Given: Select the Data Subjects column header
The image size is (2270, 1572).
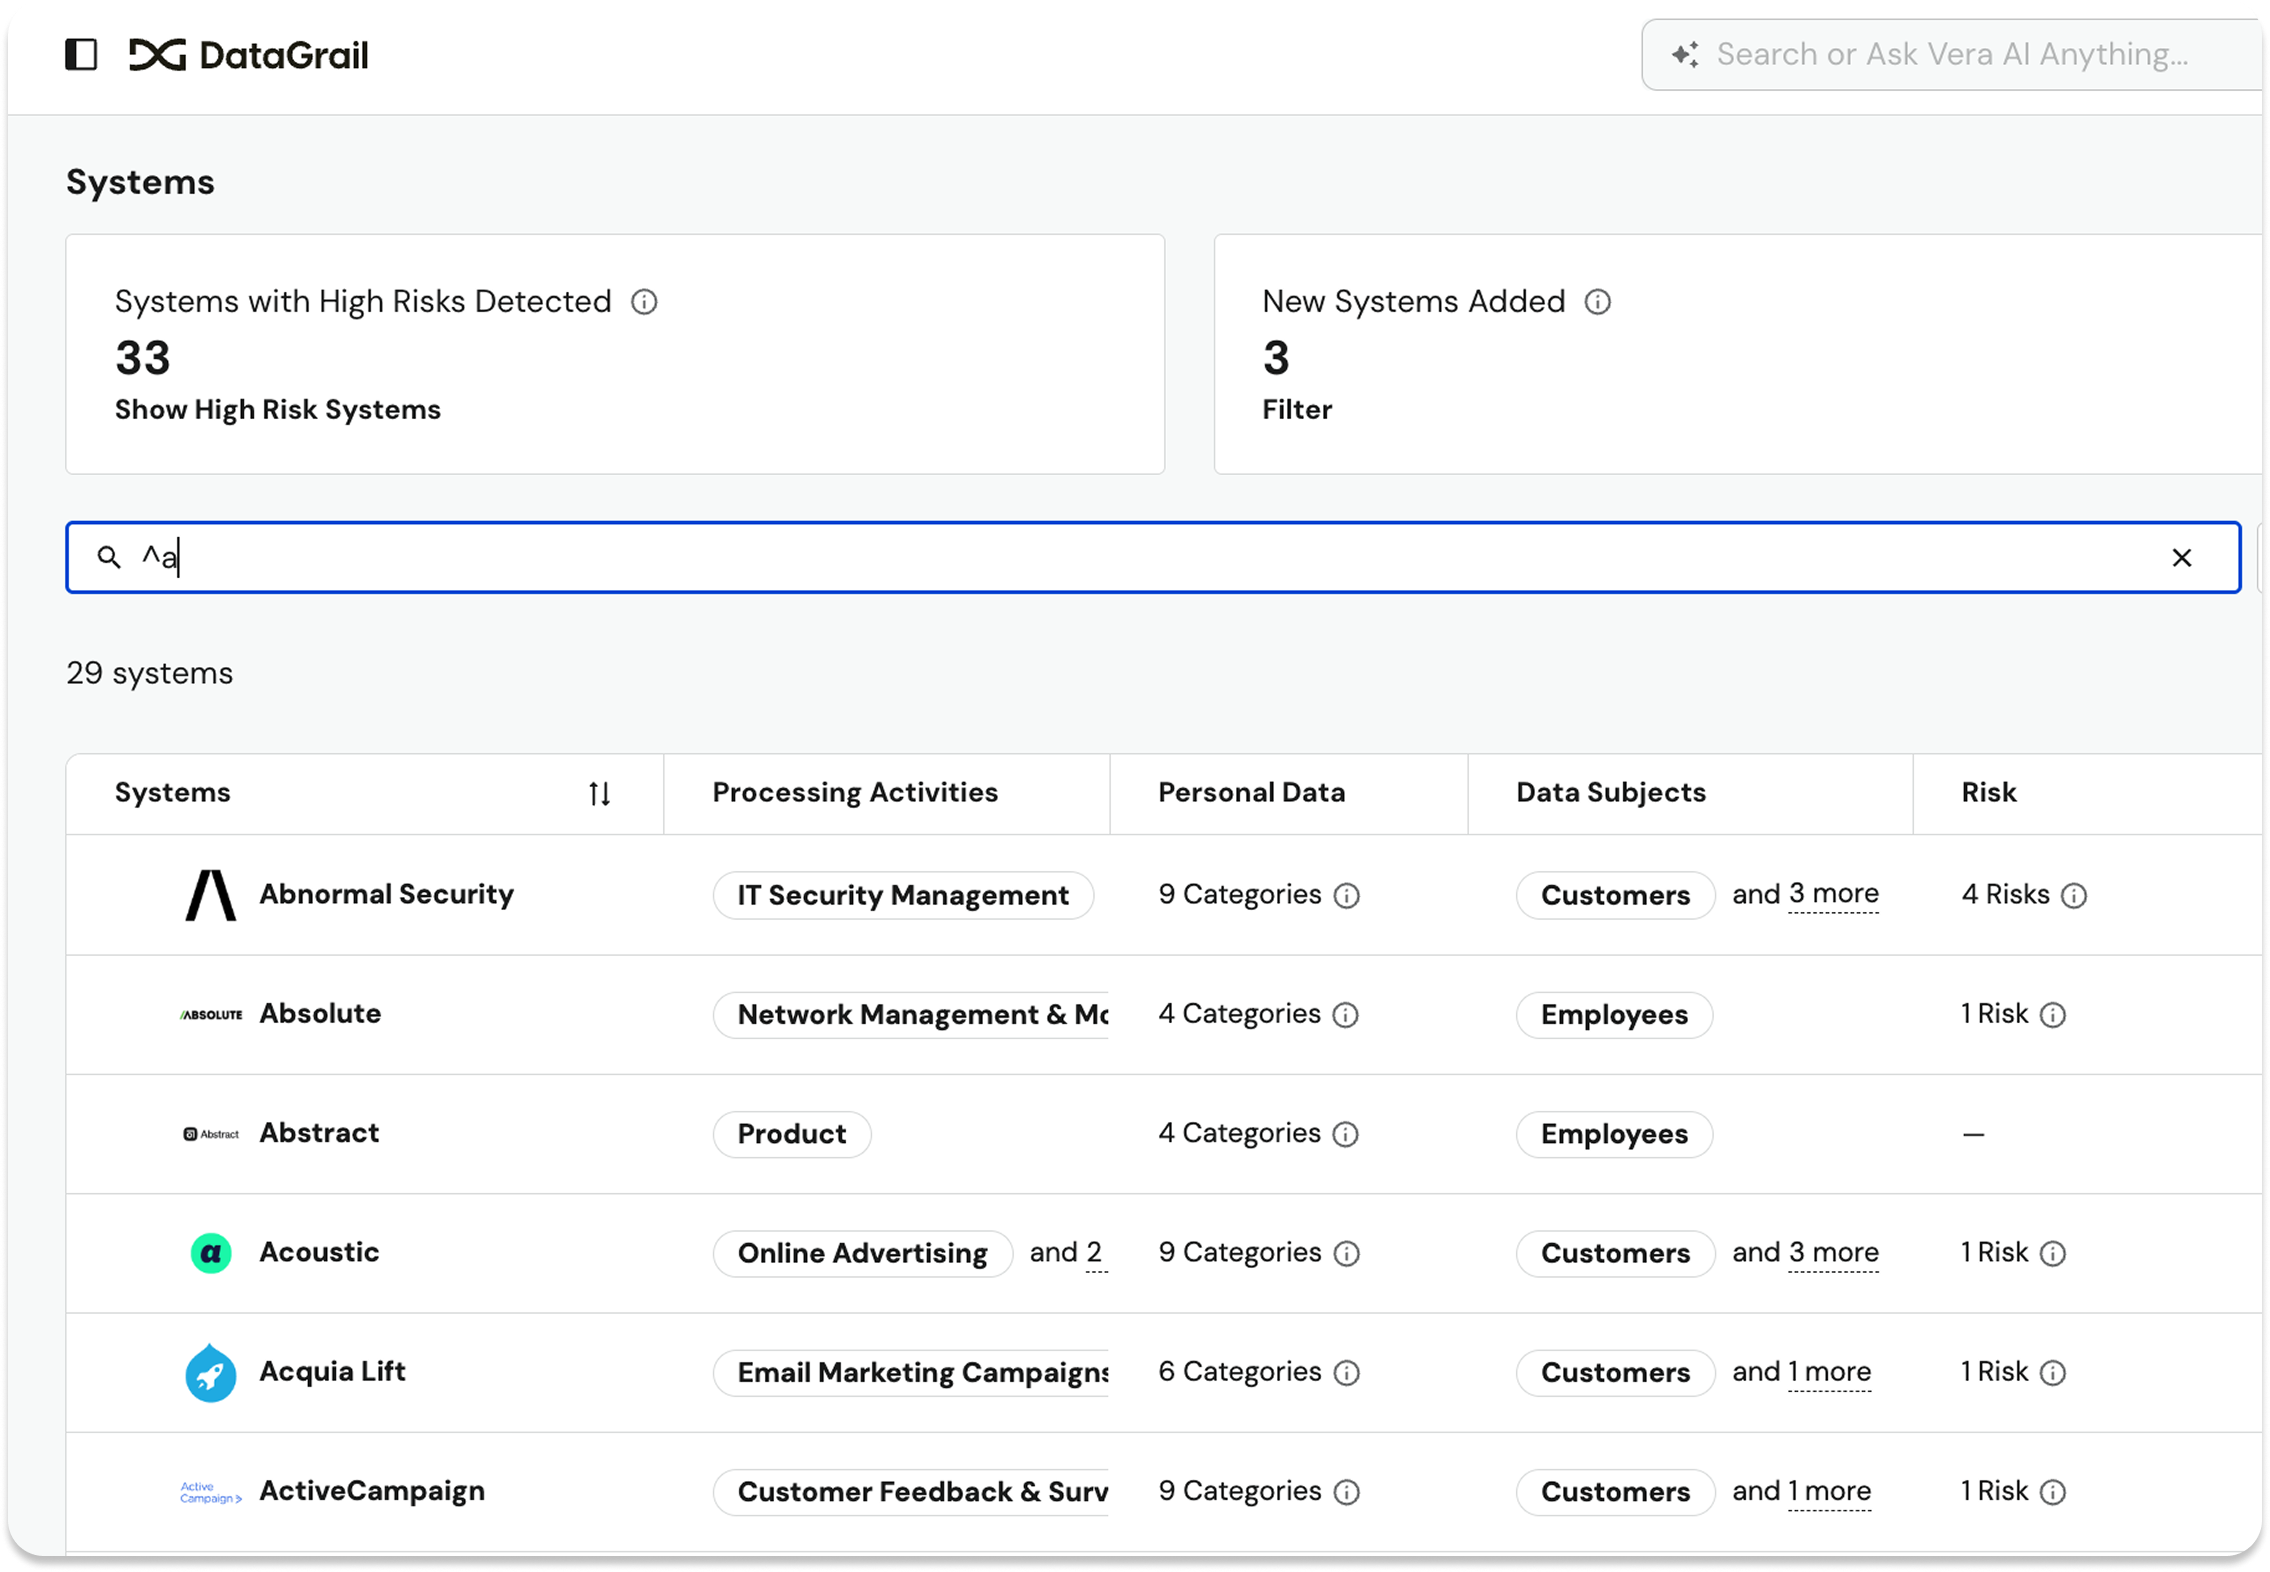Looking at the screenshot, I should pos(1609,792).
